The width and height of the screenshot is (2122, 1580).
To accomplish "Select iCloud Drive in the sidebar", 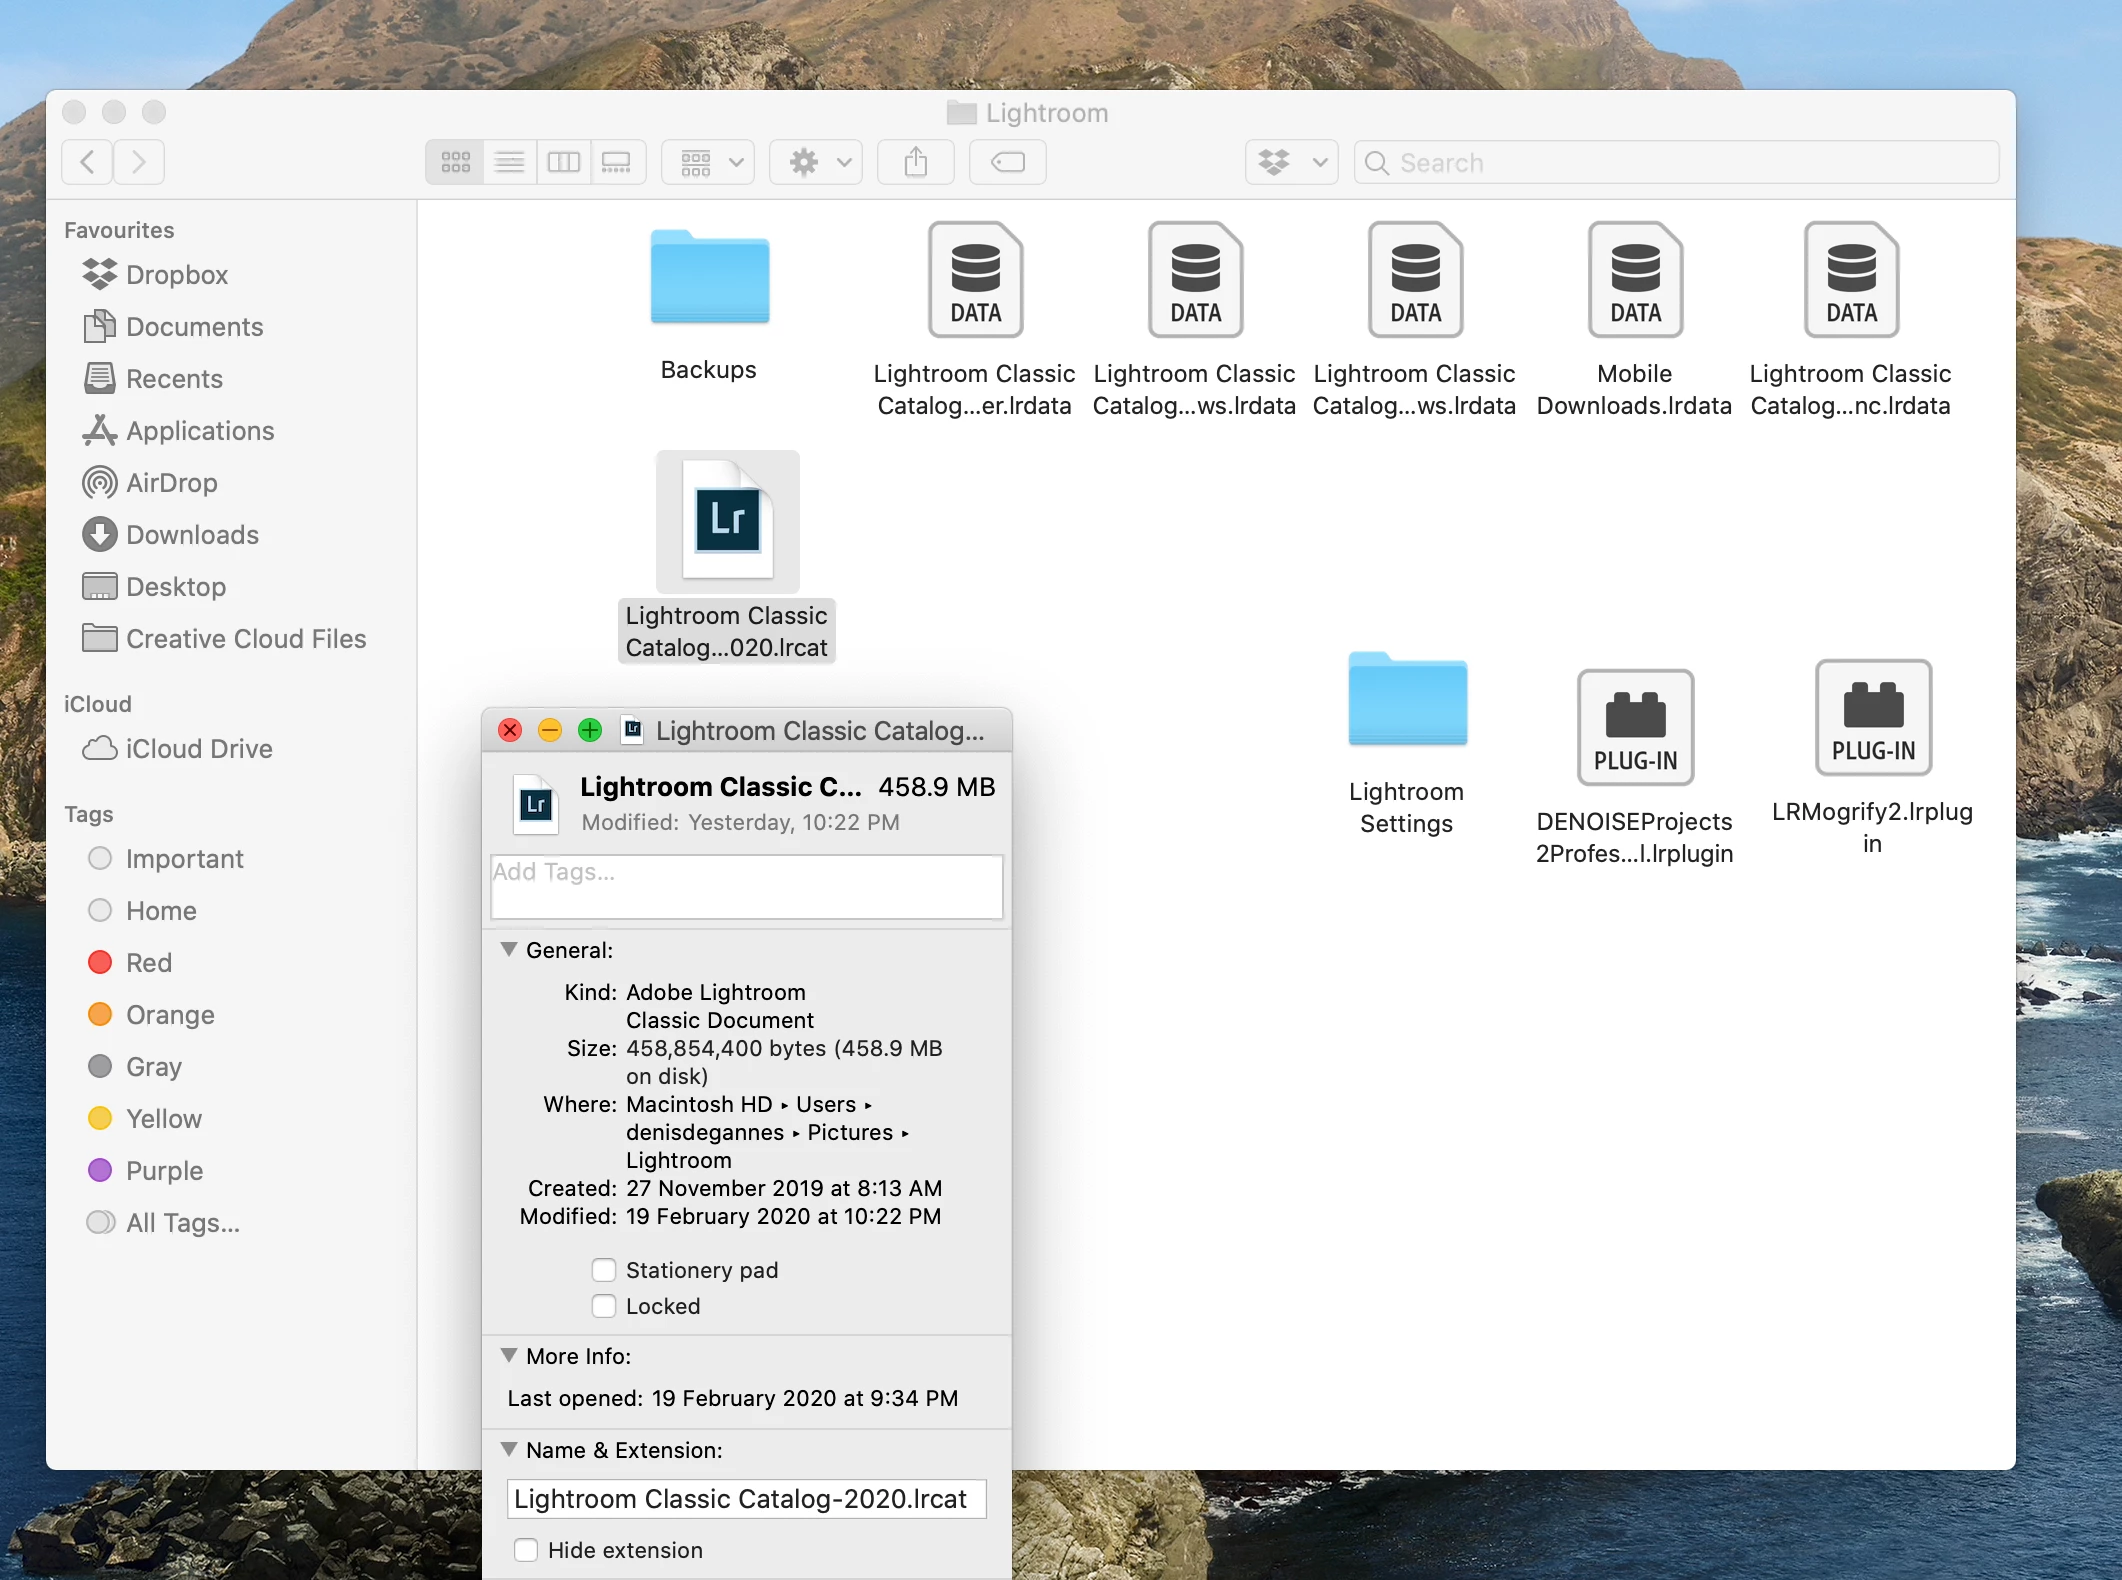I will pos(198,749).
